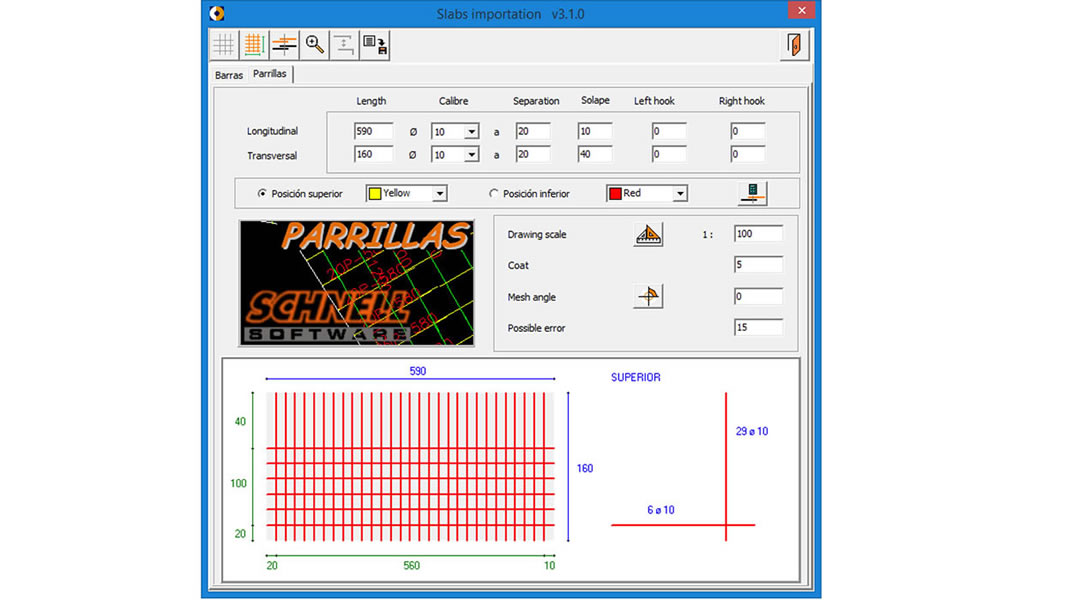The height and width of the screenshot is (600, 1066).
Task: Switch to the Barras tab
Action: pyautogui.click(x=229, y=75)
